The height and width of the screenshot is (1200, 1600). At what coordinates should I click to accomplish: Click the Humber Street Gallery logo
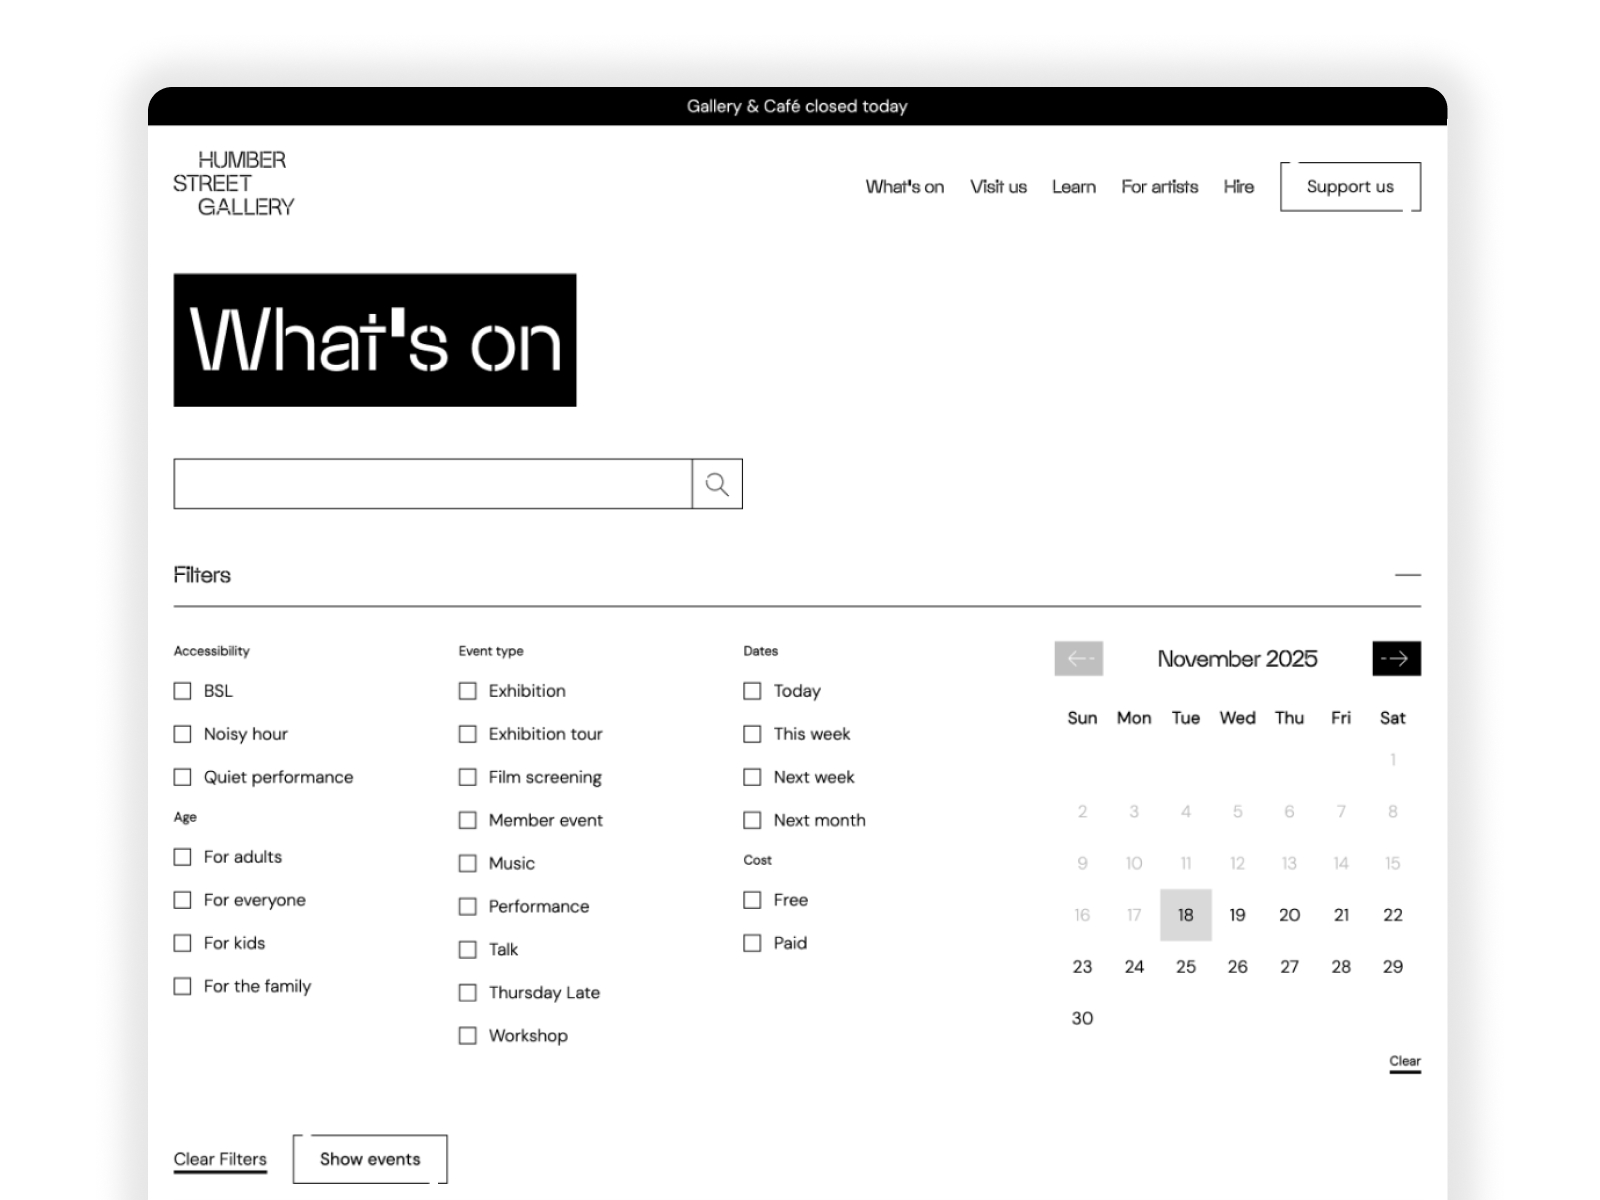(234, 184)
